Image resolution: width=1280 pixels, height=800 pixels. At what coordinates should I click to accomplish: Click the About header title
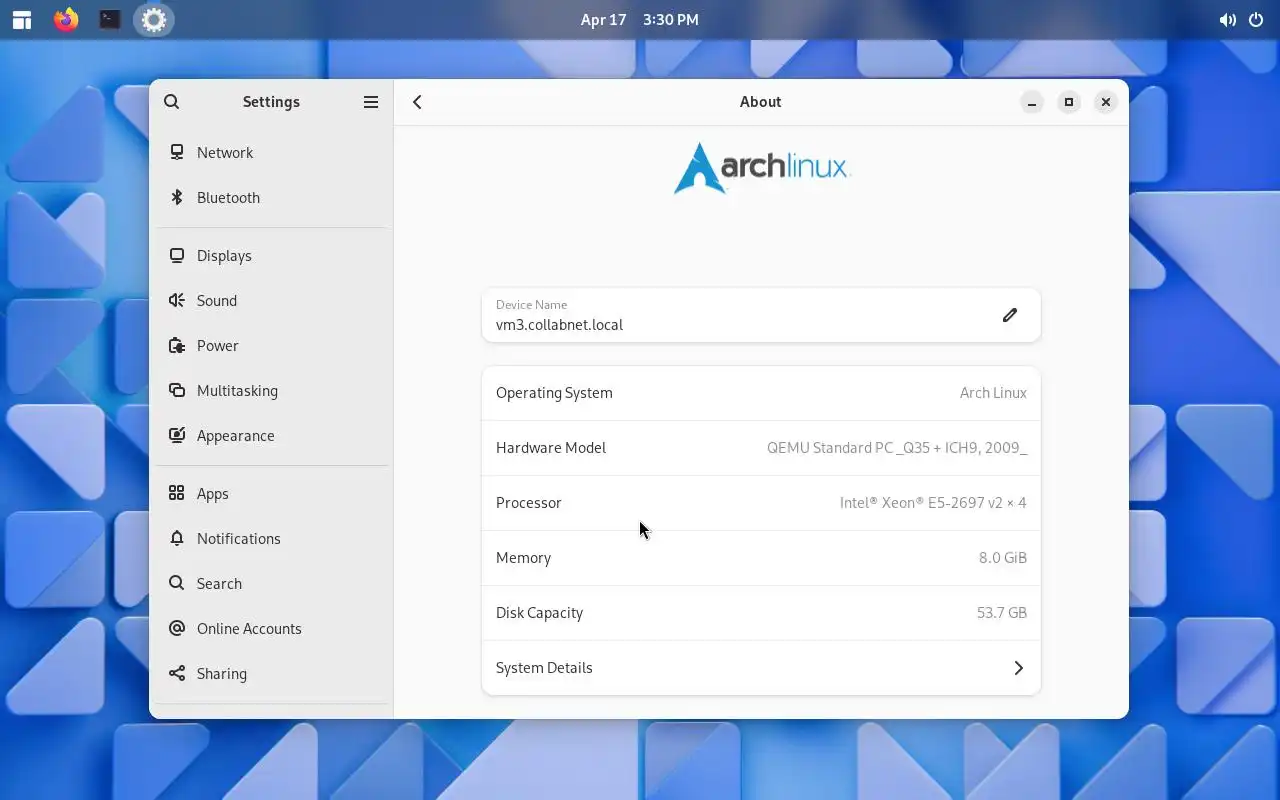pyautogui.click(x=761, y=102)
